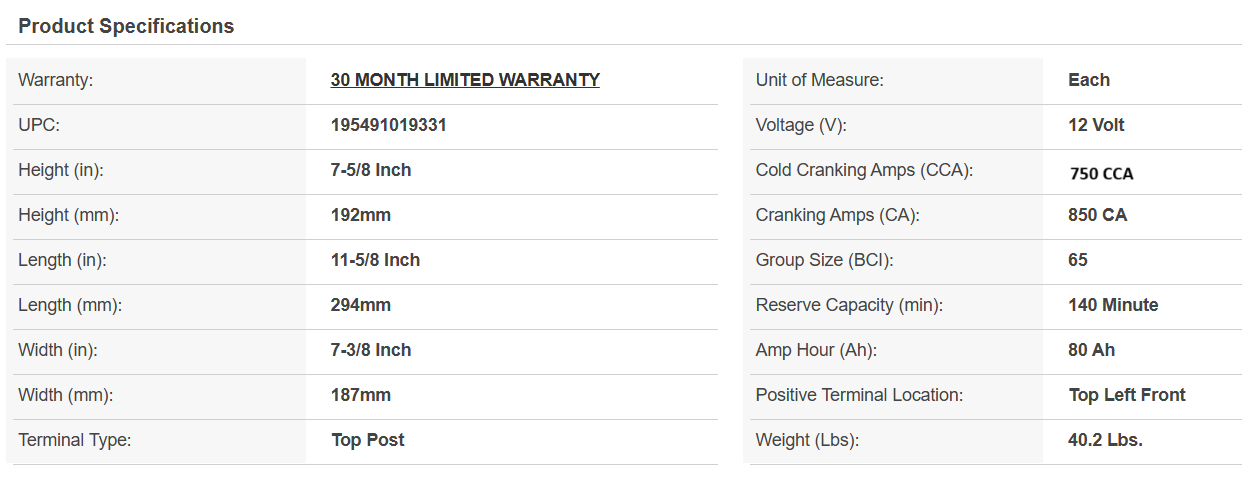Click the Top Left Front terminal location

[1127, 395]
